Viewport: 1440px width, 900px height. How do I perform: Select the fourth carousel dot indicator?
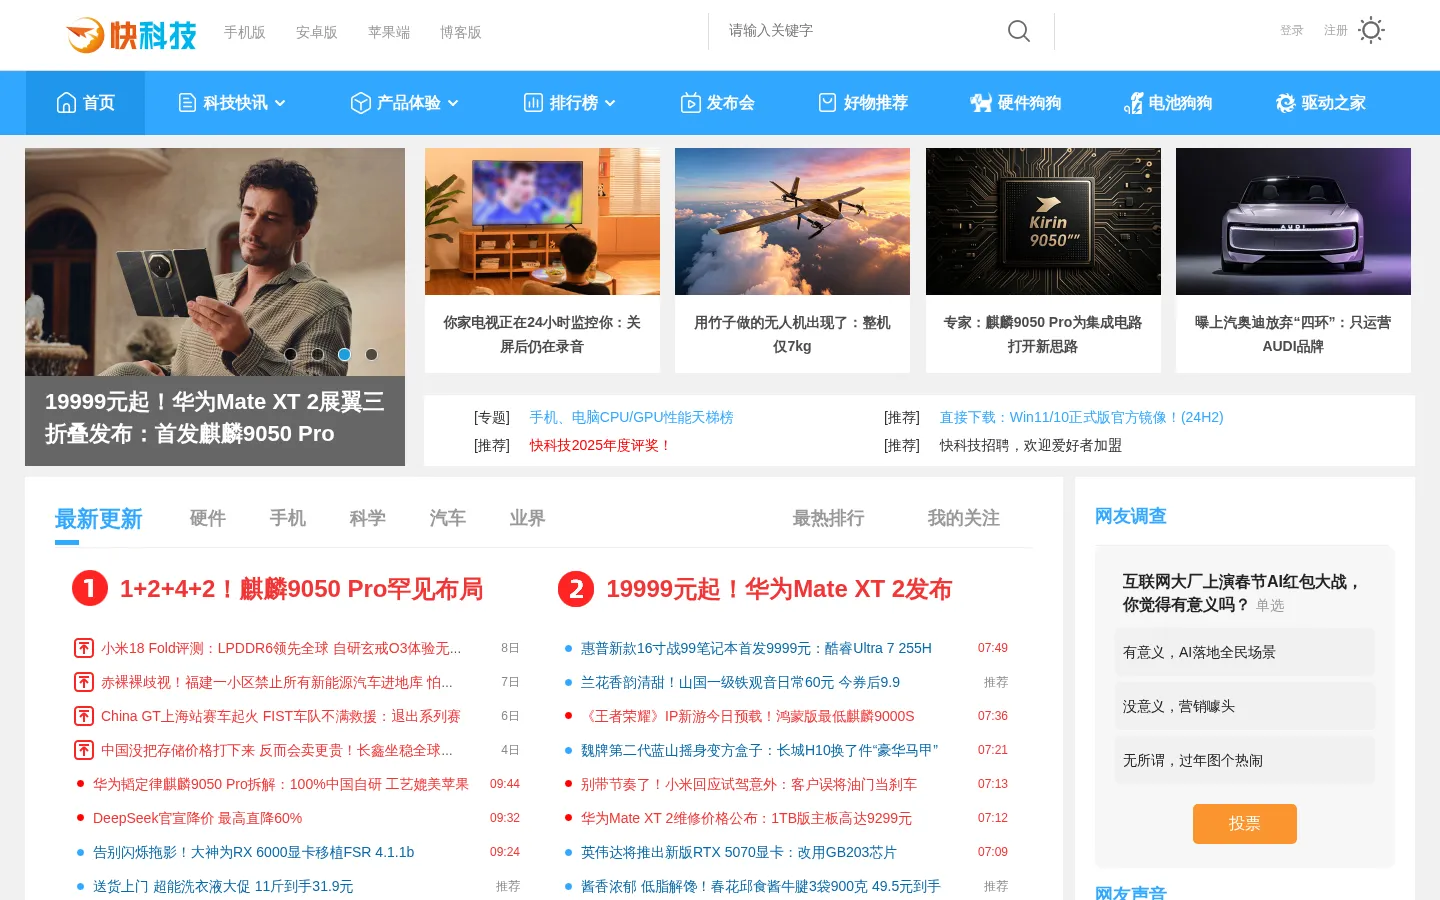(x=371, y=354)
